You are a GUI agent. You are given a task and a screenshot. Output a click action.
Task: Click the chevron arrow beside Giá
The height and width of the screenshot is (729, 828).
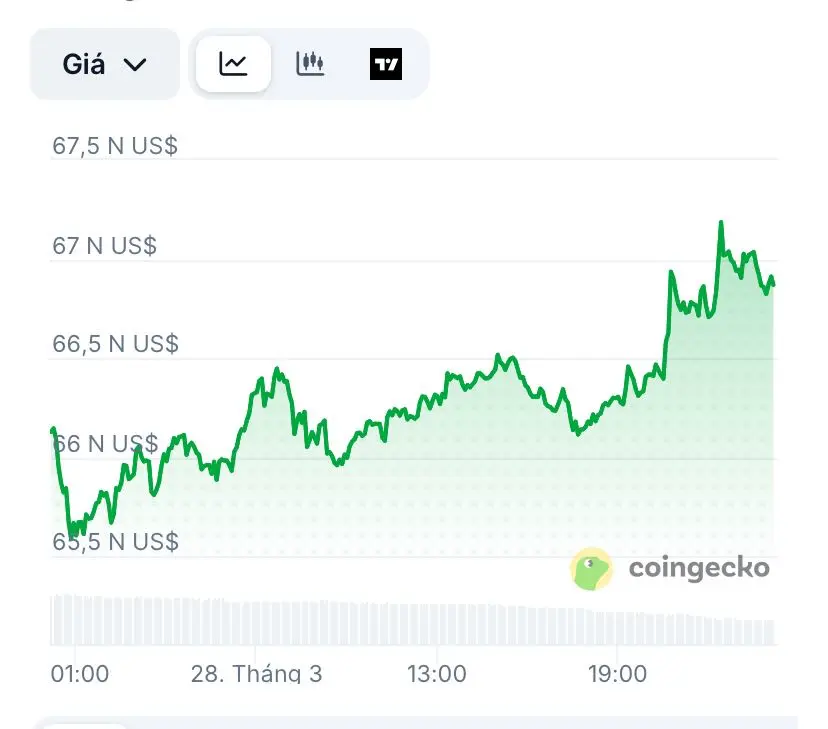pos(134,65)
